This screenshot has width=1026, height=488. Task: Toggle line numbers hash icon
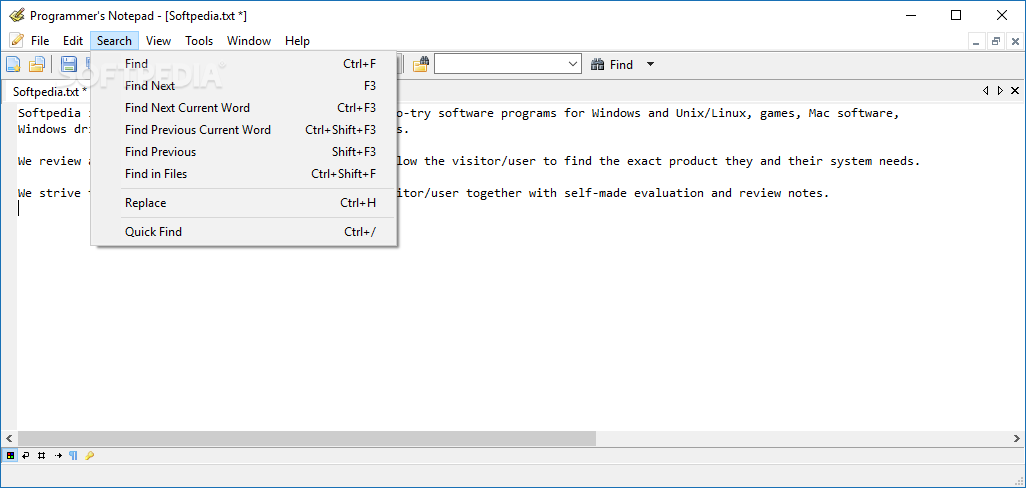pyautogui.click(x=42, y=455)
